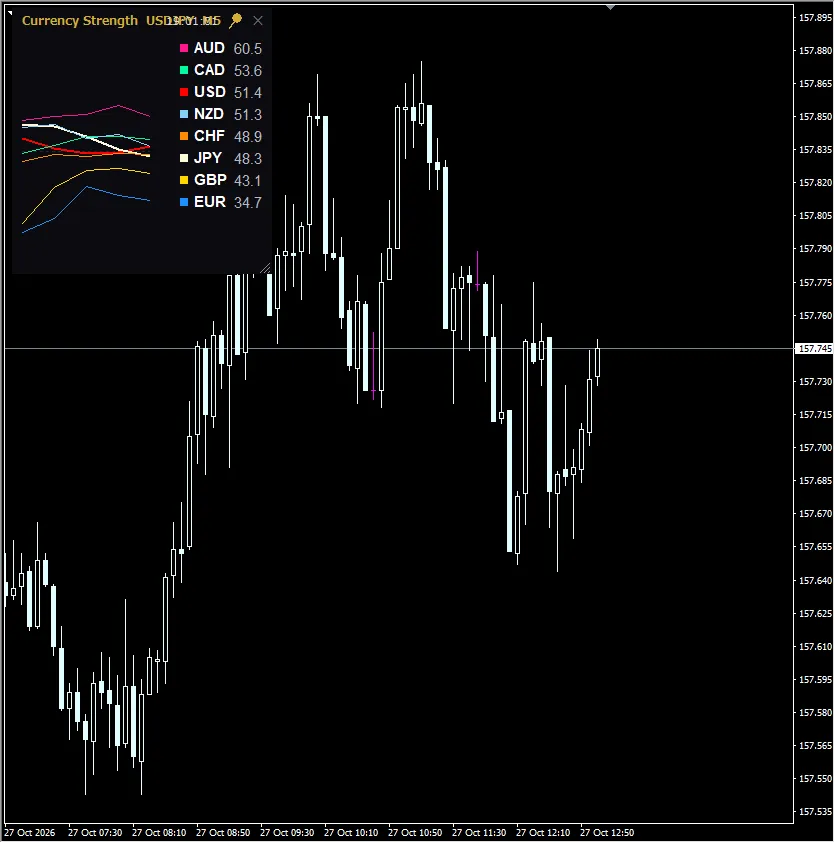The image size is (835, 843).
Task: Click the "27 Oct 12:50" time label
Action: (x=607, y=833)
